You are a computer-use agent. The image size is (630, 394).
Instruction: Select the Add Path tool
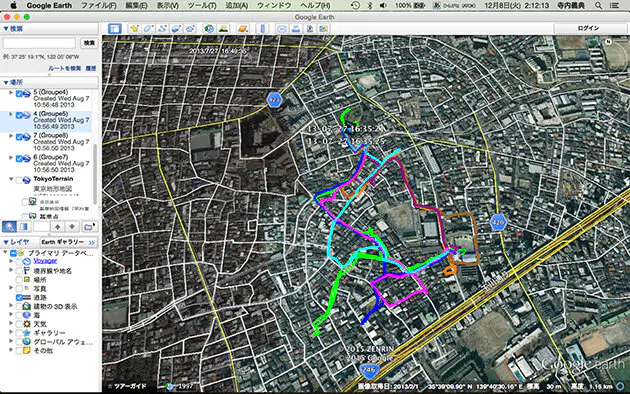point(162,29)
